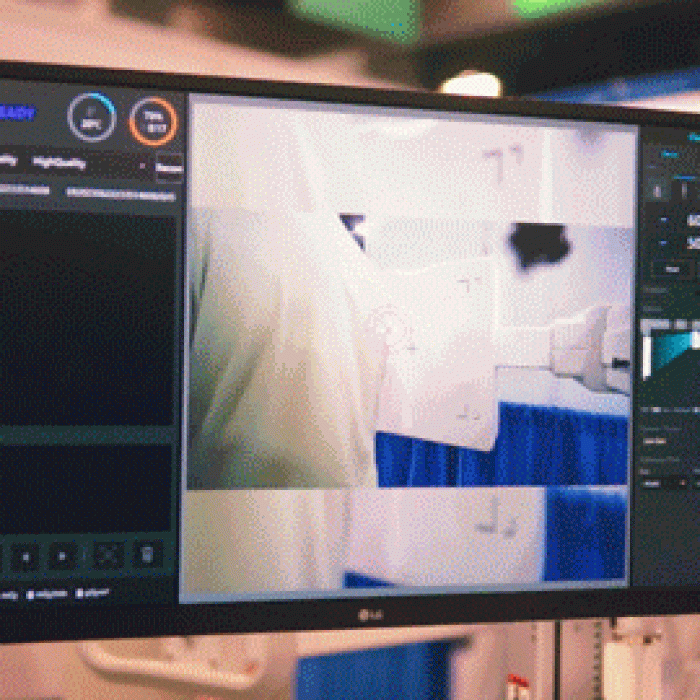Expand the lowest right-panel dropdown
The width and height of the screenshot is (700, 700).
coord(667,483)
